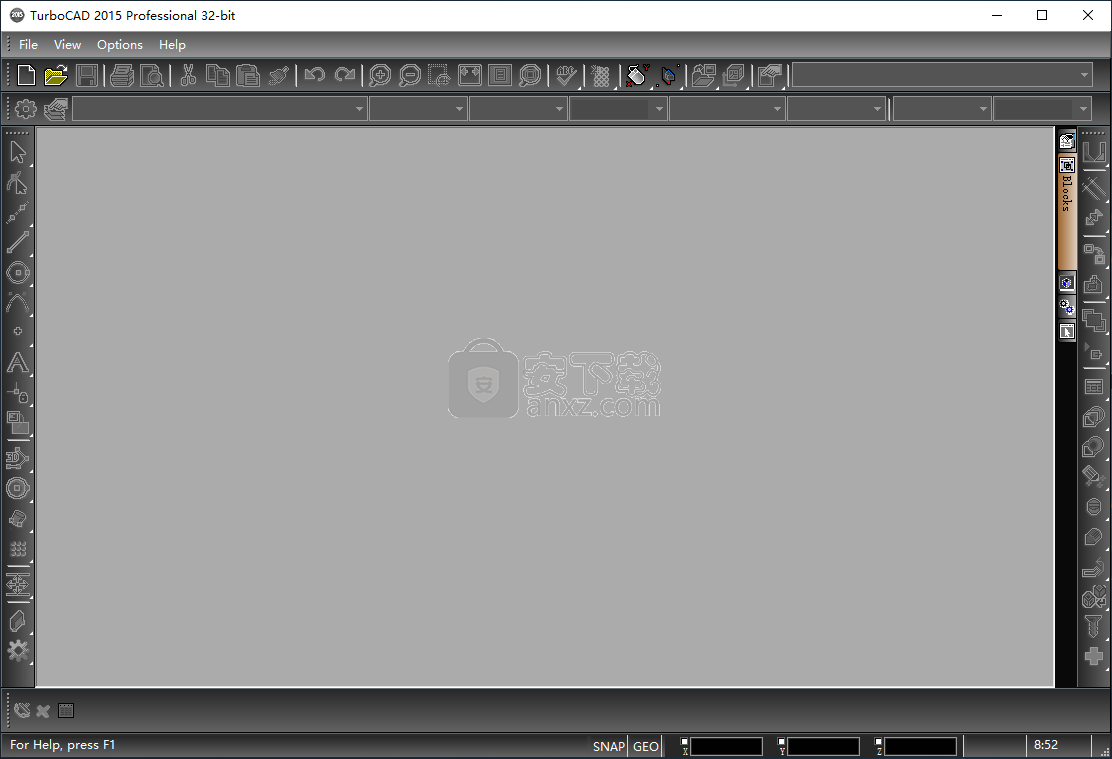The image size is (1112, 759).
Task: Open the first long property toolbar dropdown
Action: pos(359,109)
